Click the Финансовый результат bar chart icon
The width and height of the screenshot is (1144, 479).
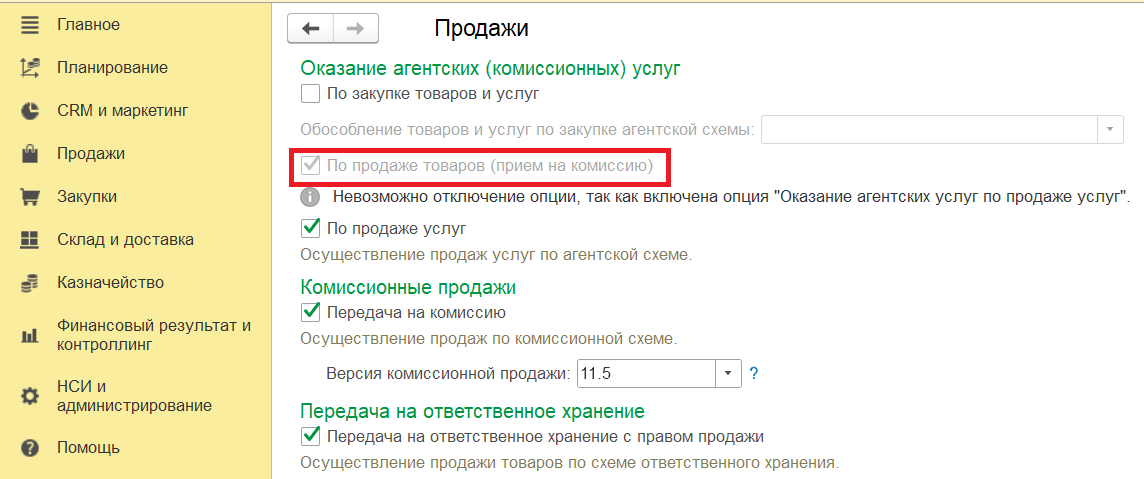coord(30,336)
